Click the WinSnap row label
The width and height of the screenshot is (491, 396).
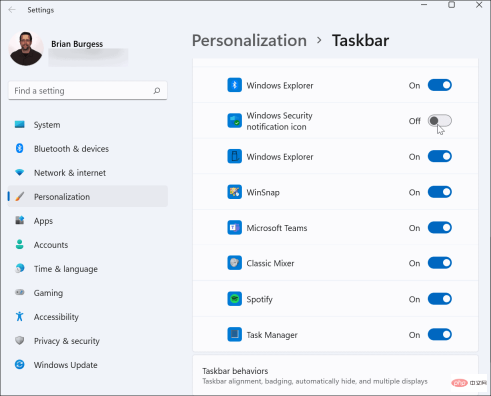[263, 192]
